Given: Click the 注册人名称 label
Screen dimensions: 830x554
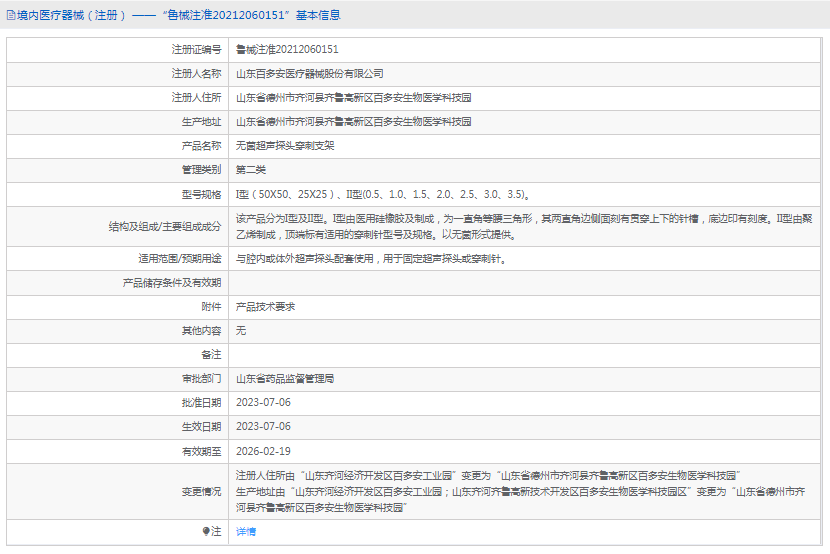Looking at the screenshot, I should pyautogui.click(x=196, y=74).
